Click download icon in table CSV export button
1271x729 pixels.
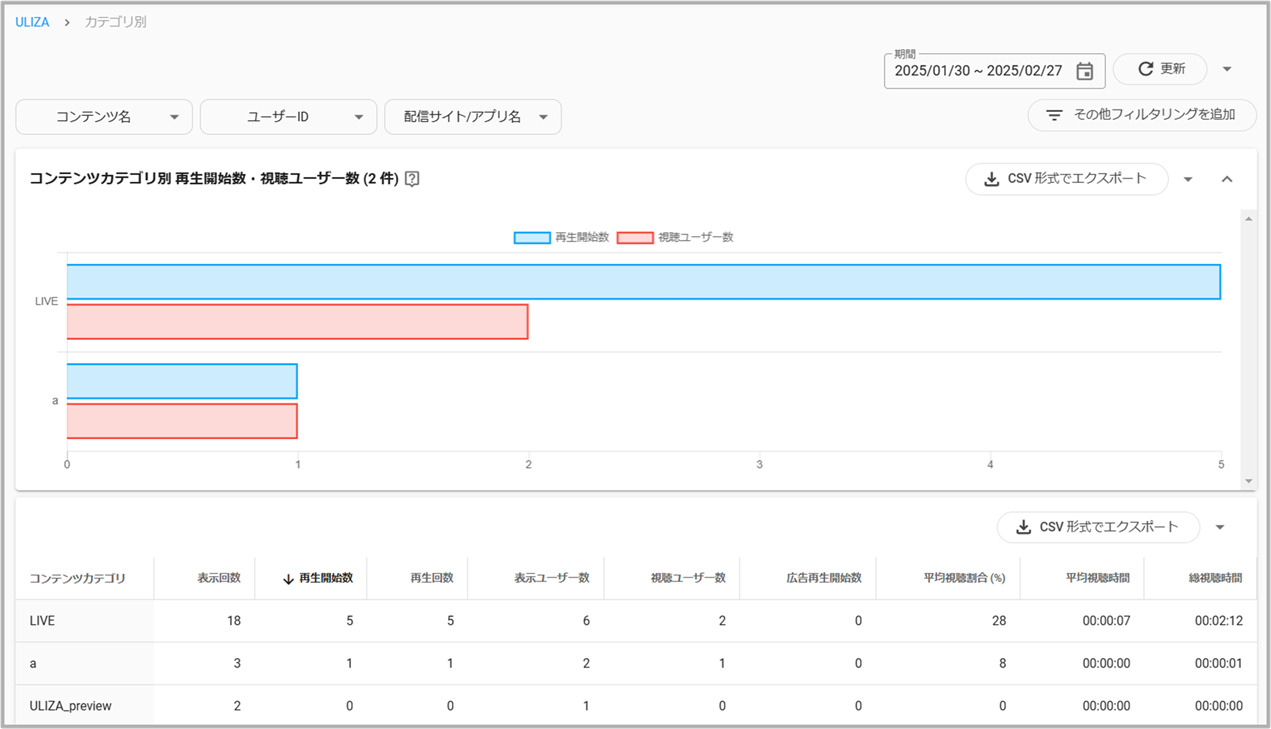tap(1023, 527)
